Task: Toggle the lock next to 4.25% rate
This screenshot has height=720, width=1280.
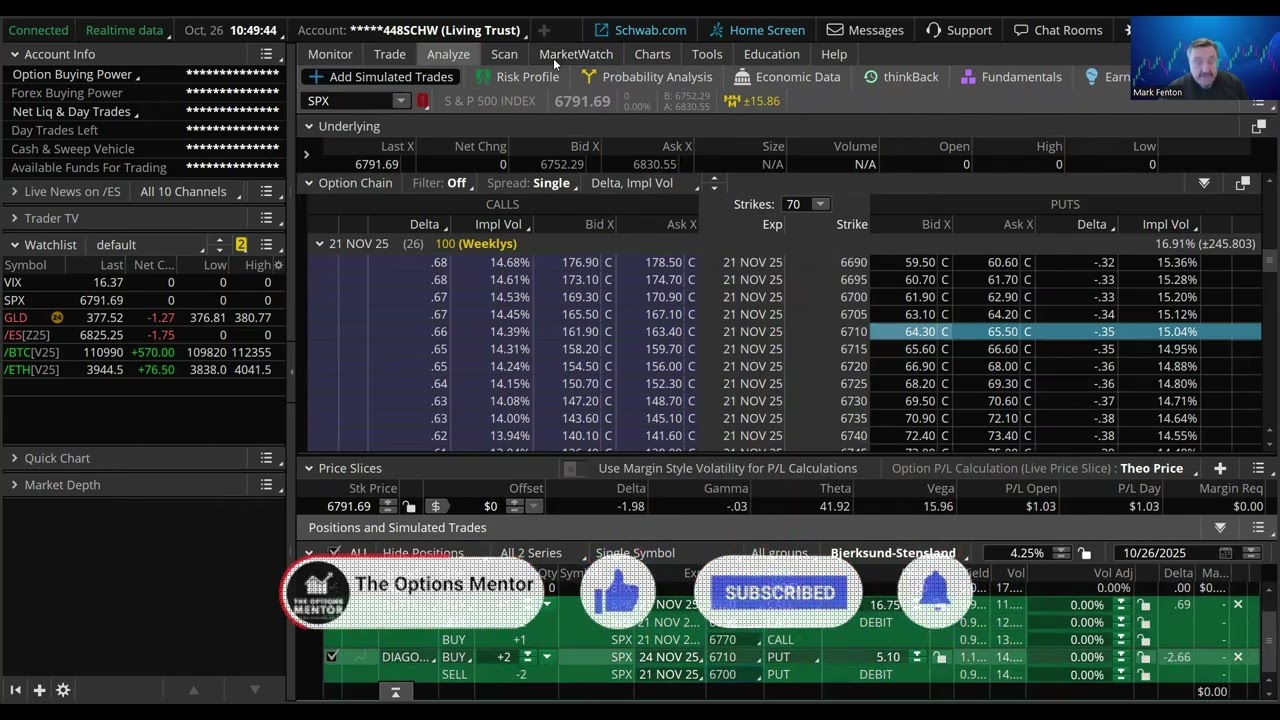Action: coord(1084,553)
